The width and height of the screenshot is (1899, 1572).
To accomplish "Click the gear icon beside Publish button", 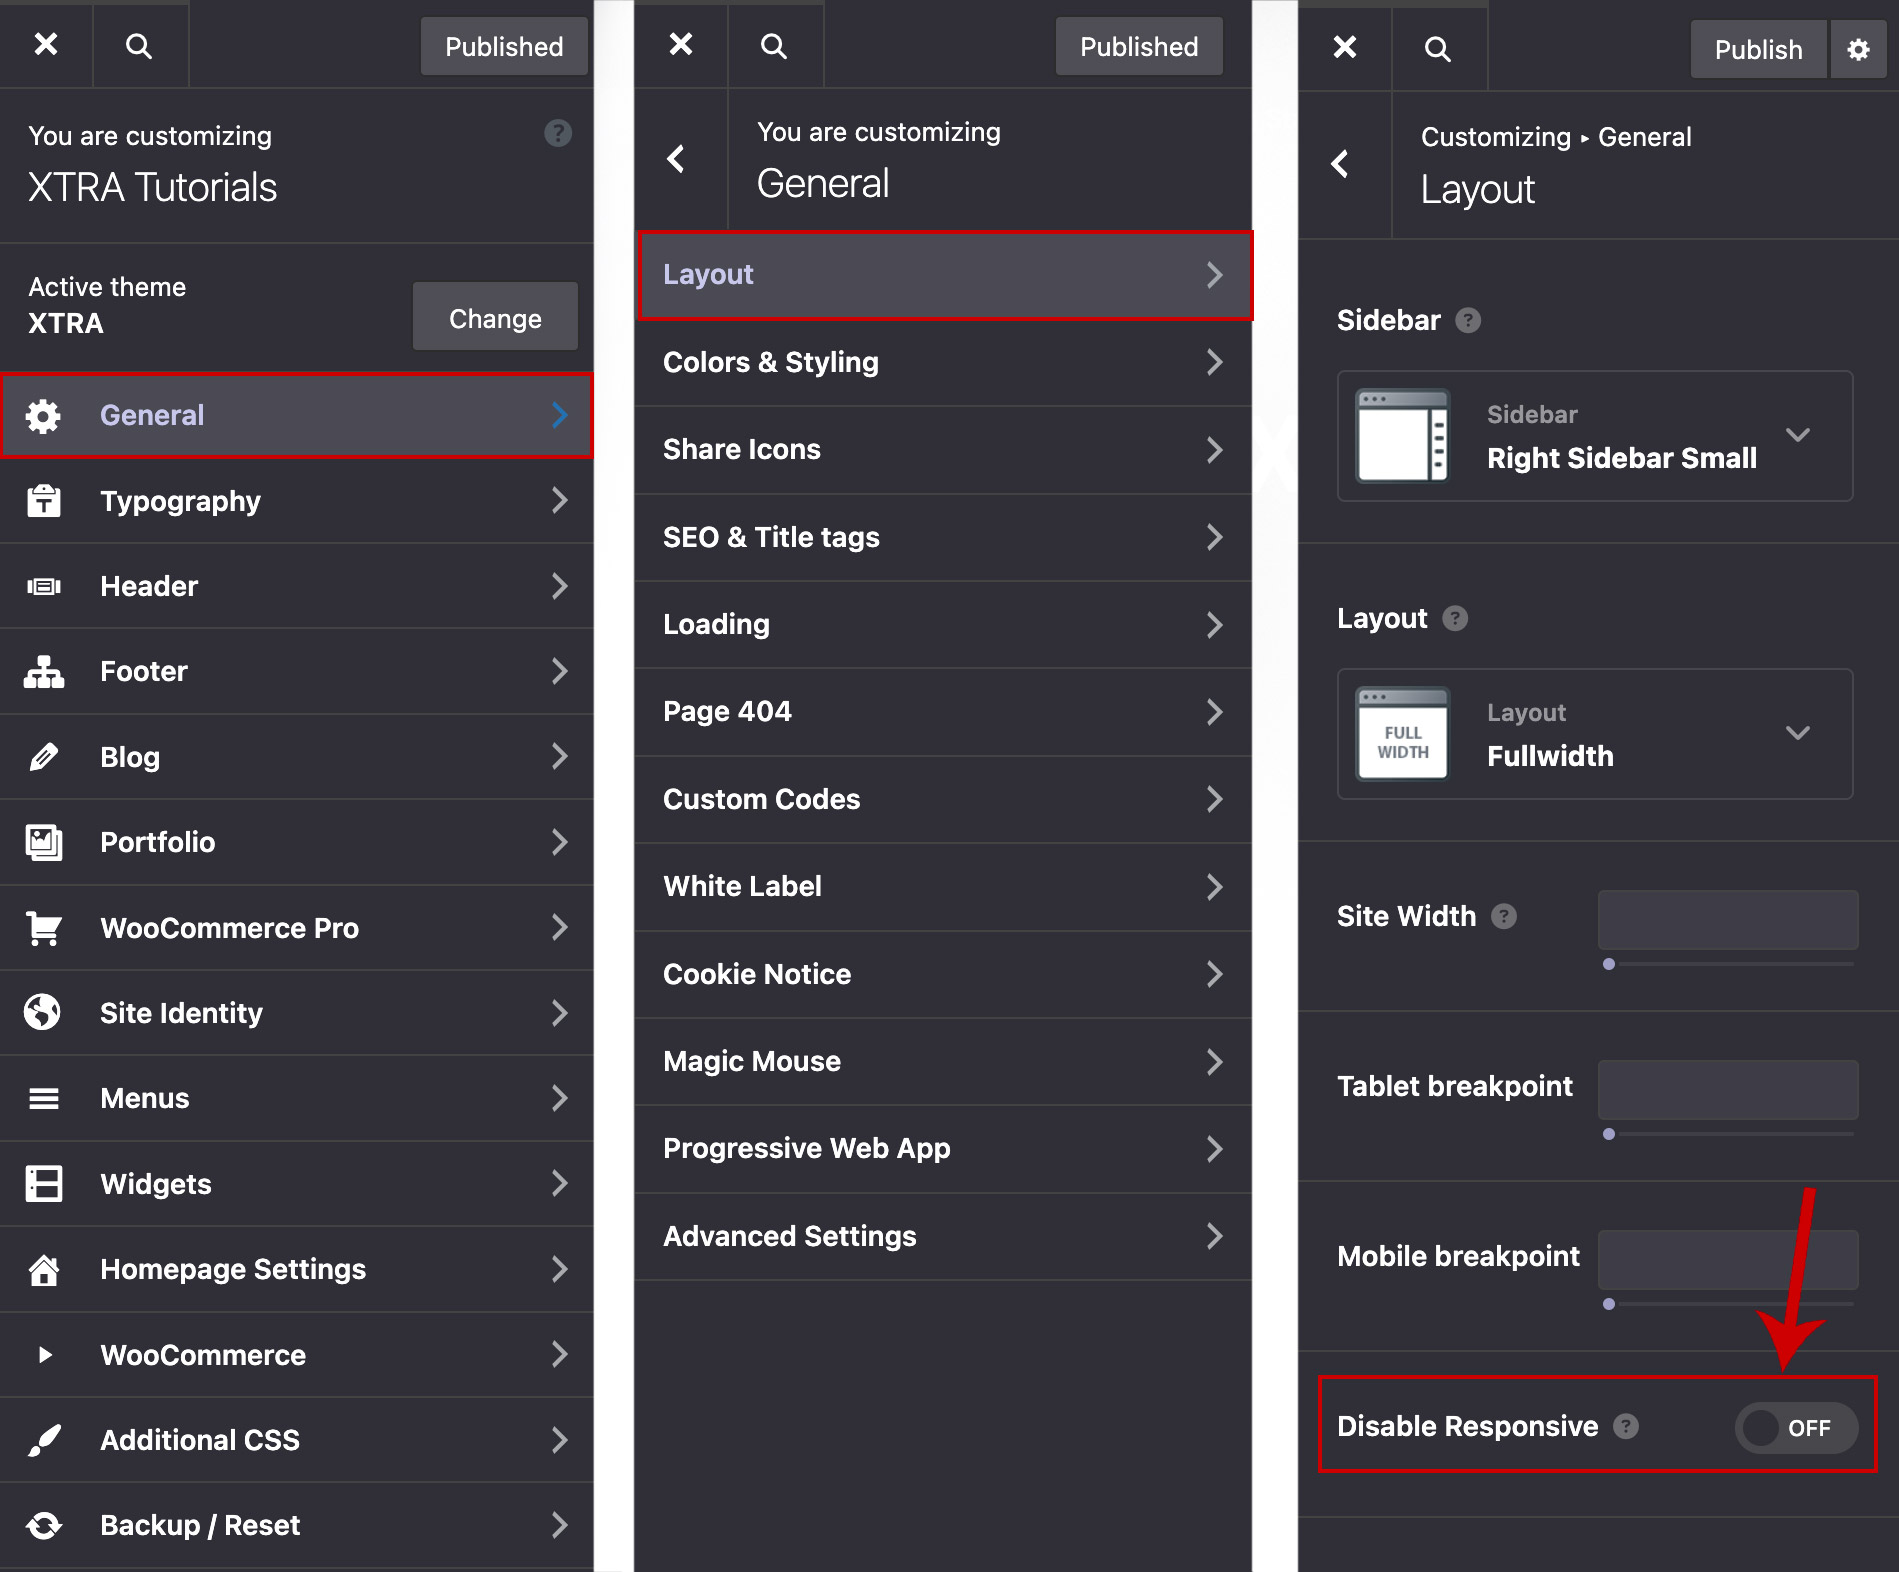I will [x=1858, y=50].
